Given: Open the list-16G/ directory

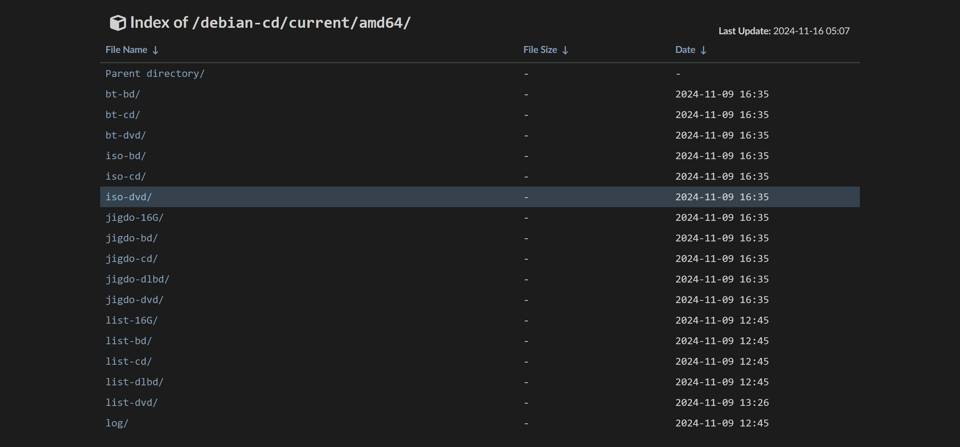Looking at the screenshot, I should tap(131, 321).
